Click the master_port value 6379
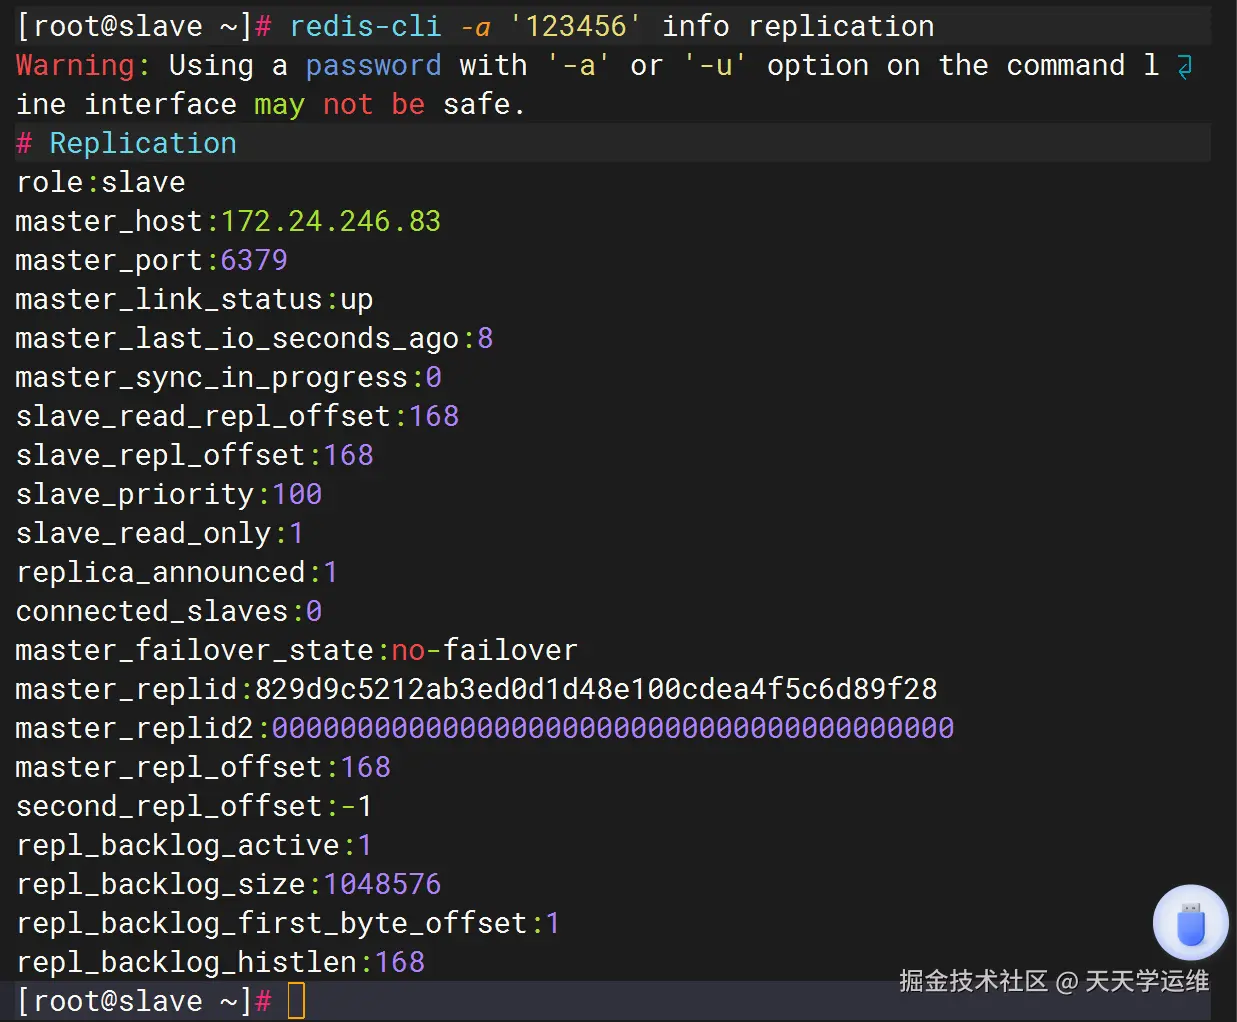This screenshot has width=1237, height=1022. pos(254,260)
